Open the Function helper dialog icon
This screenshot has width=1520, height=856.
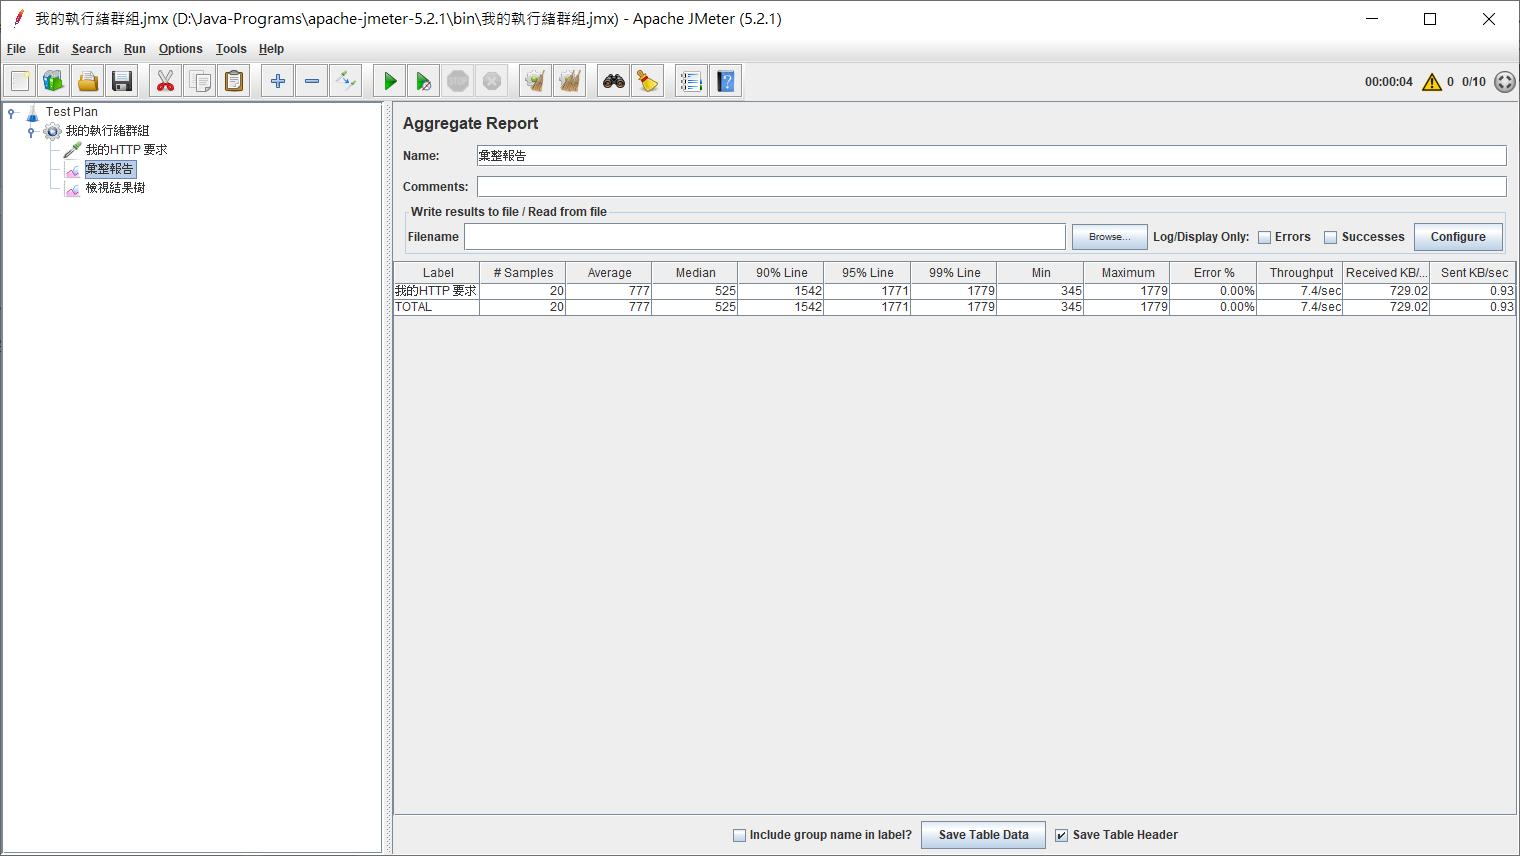(692, 81)
